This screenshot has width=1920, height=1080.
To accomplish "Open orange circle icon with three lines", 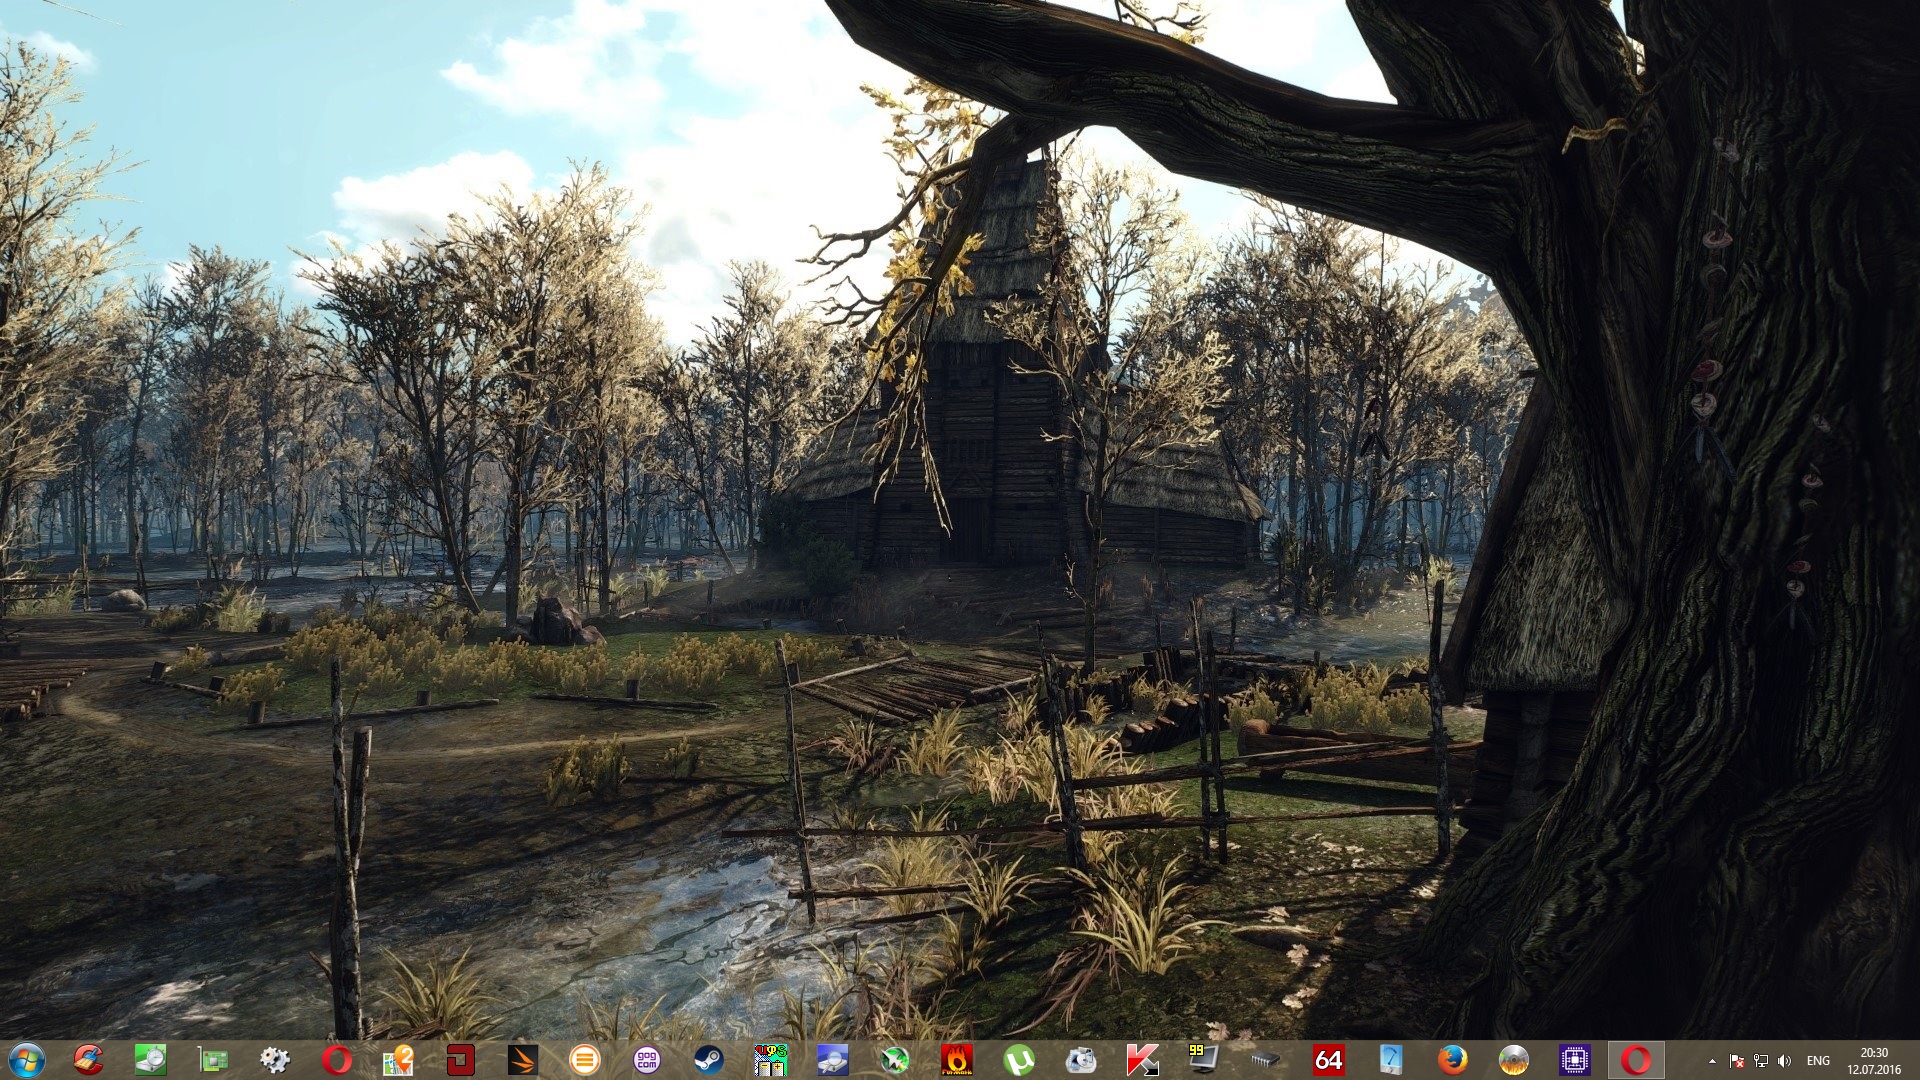I will pos(585,1060).
